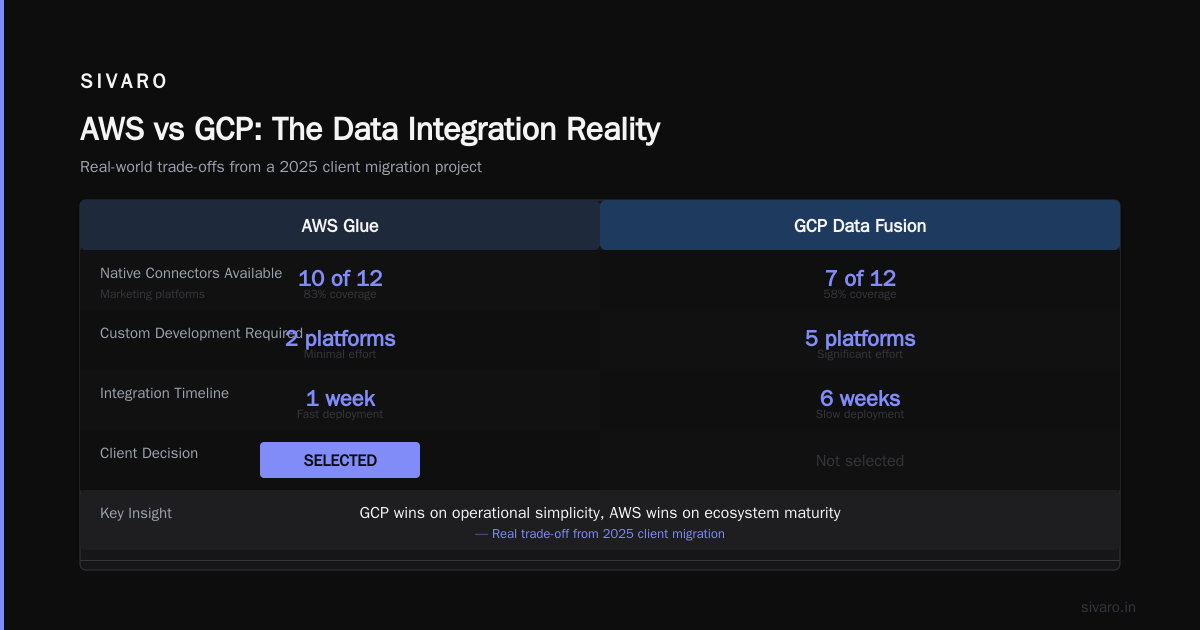
Task: Select the AWS Glue column header
Action: pyautogui.click(x=340, y=225)
